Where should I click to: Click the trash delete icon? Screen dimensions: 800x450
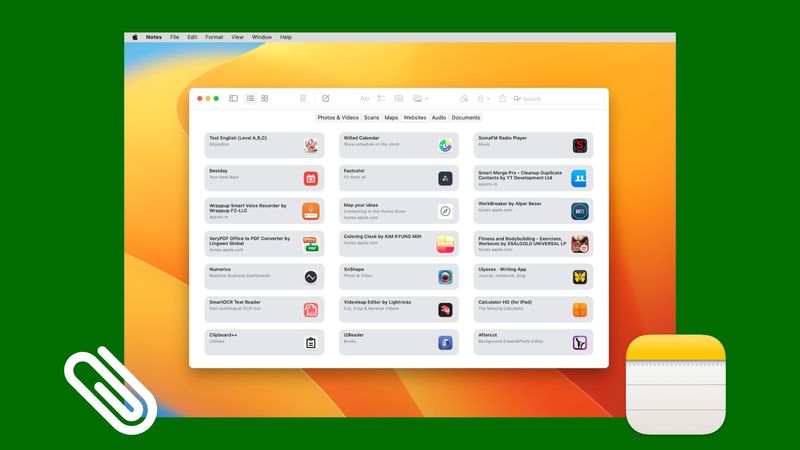point(303,98)
